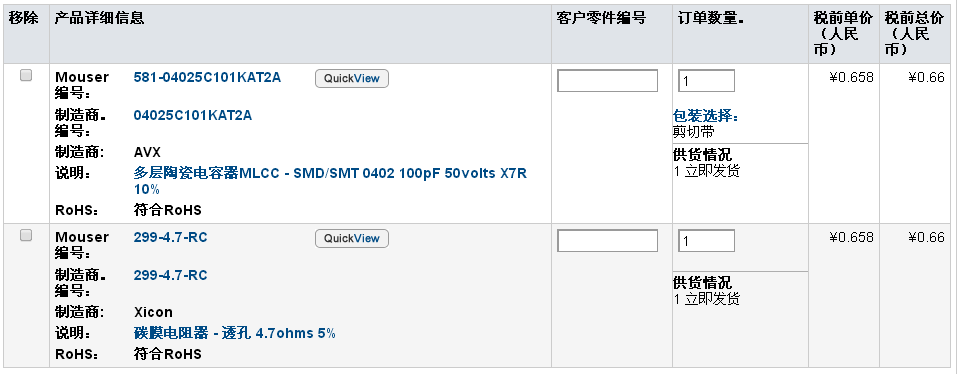Click the 订单数量 column header

point(711,18)
